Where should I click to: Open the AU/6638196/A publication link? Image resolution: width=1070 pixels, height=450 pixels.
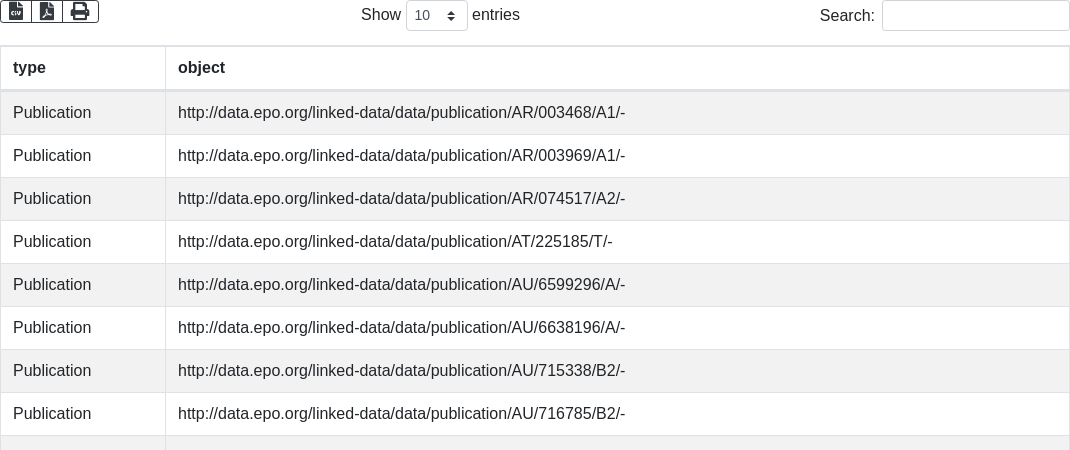[401, 328]
